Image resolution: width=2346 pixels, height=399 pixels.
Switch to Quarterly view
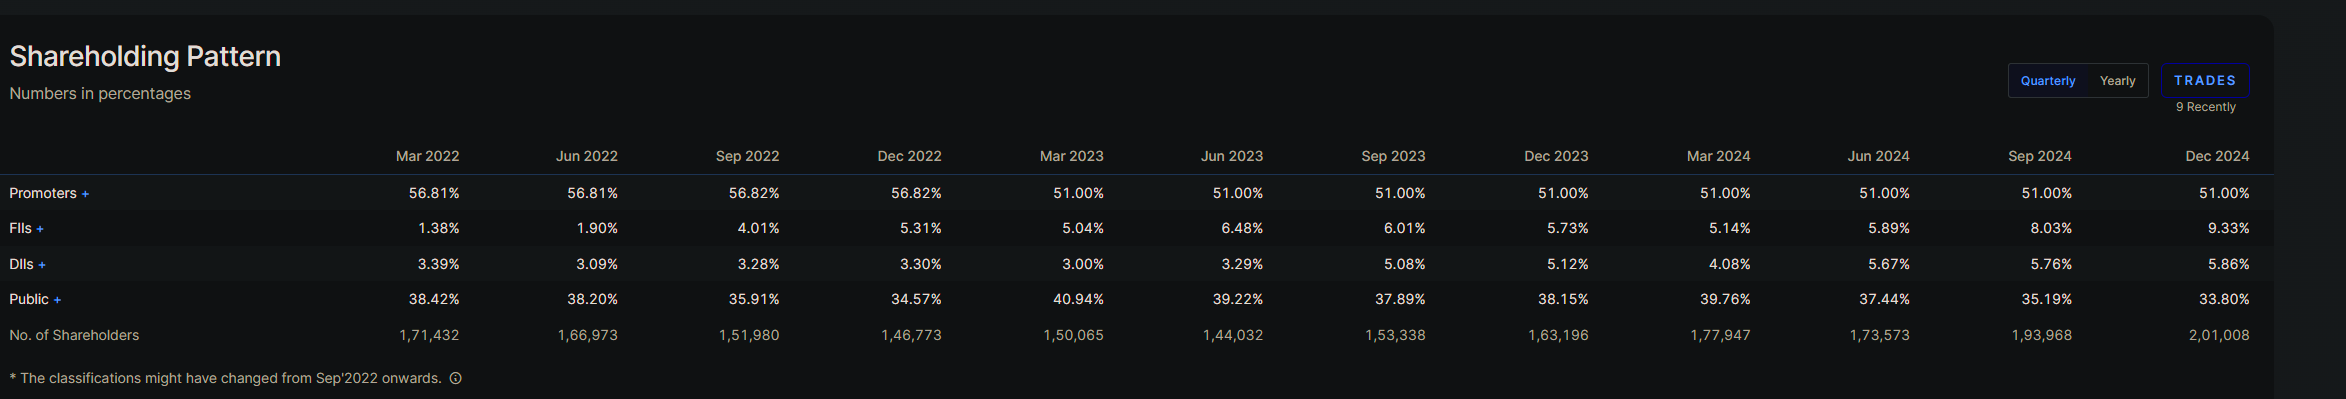[2047, 81]
